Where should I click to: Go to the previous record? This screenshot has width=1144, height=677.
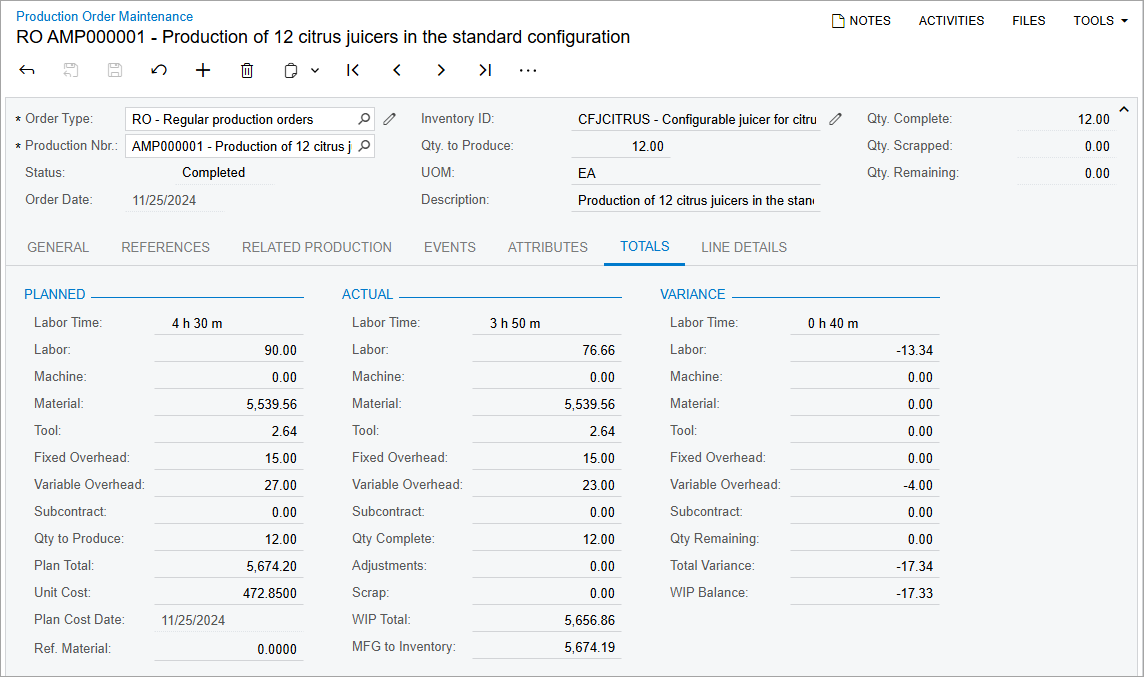(397, 70)
